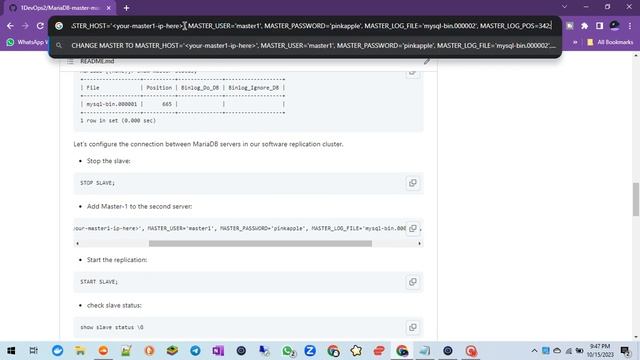640x360 pixels.
Task: Open the All Bookmarks folder
Action: [x=610, y=42]
